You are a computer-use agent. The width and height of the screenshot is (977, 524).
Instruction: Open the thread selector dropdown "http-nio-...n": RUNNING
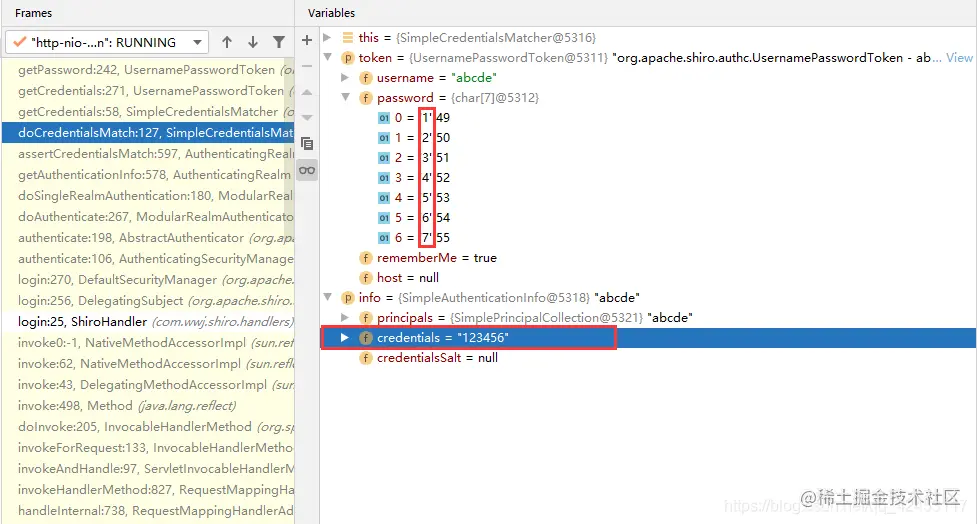pyautogui.click(x=107, y=42)
